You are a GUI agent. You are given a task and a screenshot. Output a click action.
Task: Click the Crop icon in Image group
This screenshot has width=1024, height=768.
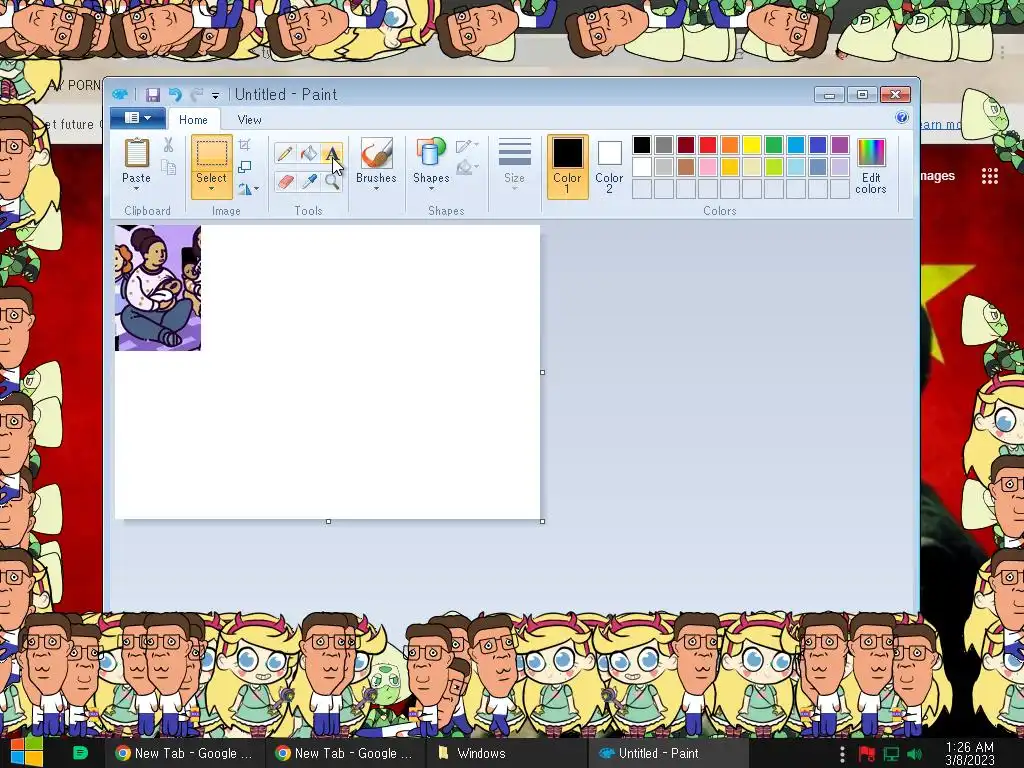coord(244,144)
